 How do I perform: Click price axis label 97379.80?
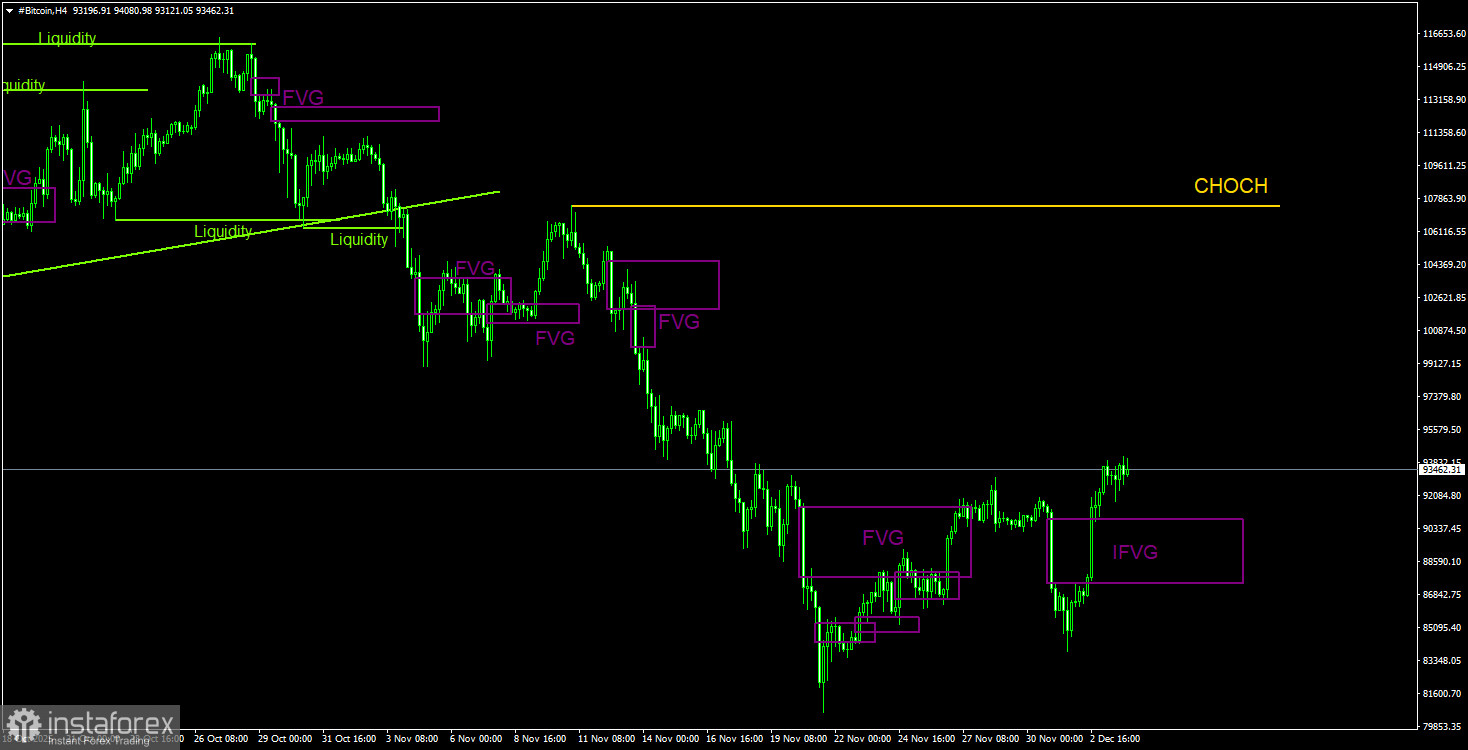click(1443, 397)
